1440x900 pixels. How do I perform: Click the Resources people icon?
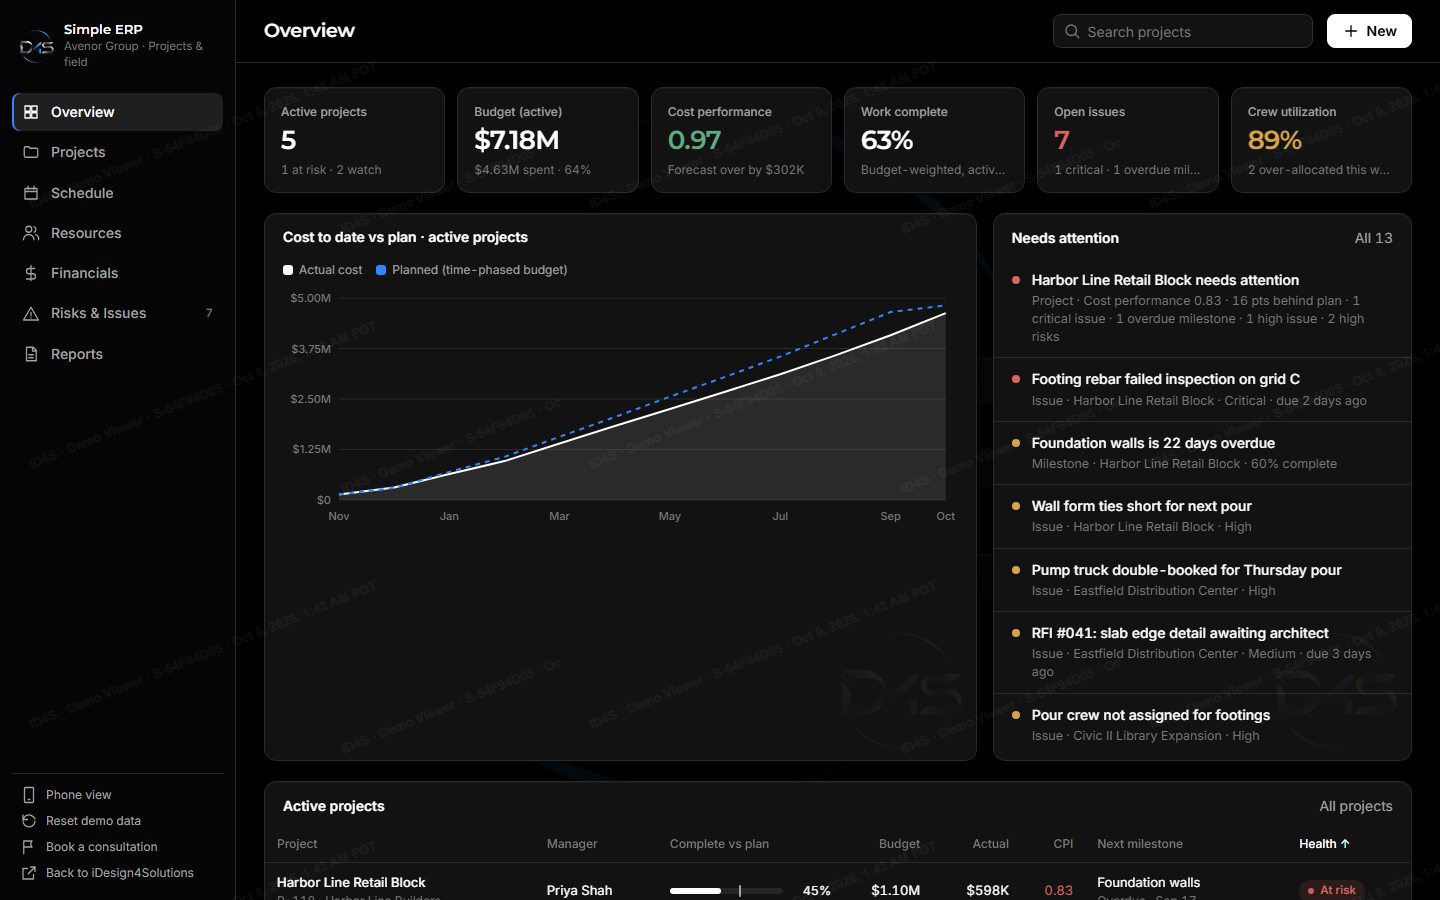[31, 233]
